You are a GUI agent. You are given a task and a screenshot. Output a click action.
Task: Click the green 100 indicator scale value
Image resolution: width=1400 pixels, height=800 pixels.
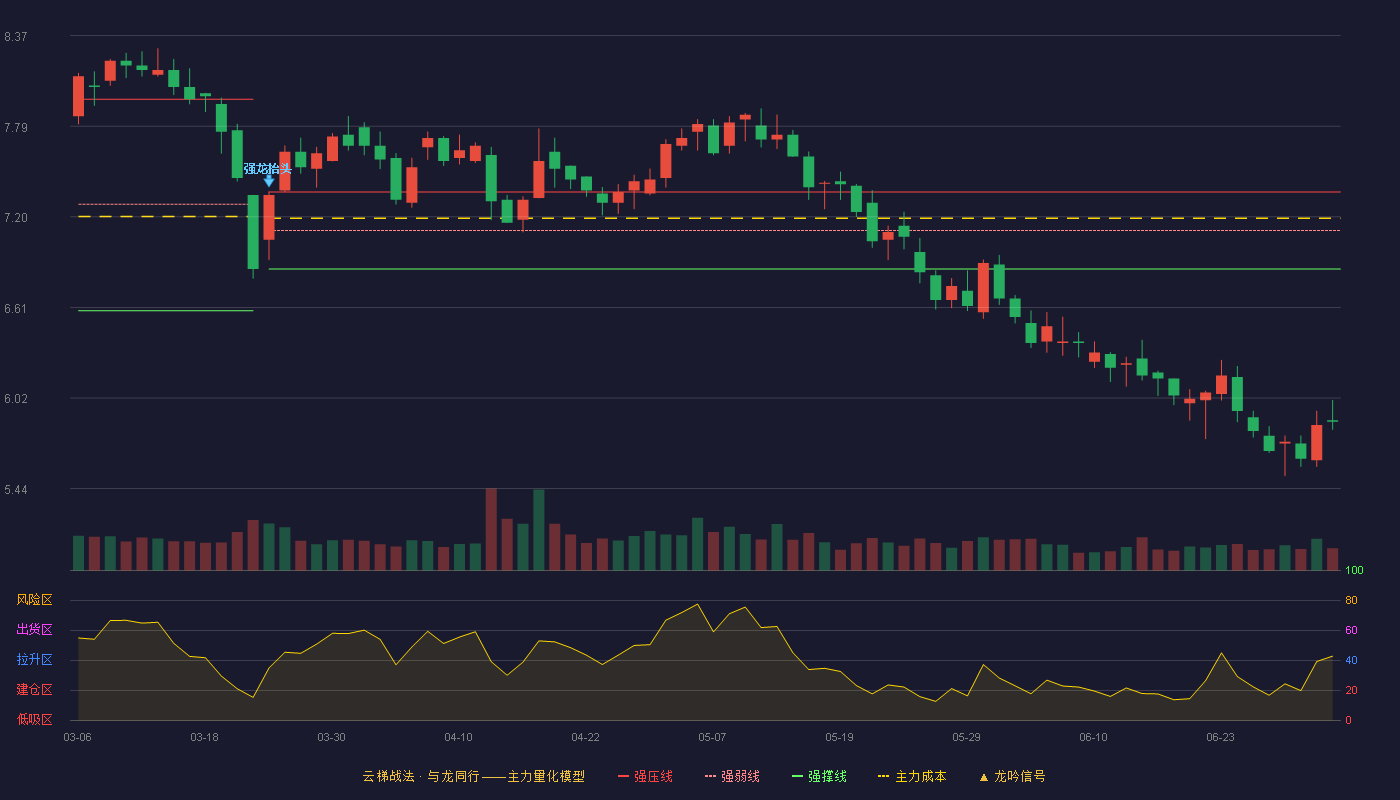[x=1354, y=571]
